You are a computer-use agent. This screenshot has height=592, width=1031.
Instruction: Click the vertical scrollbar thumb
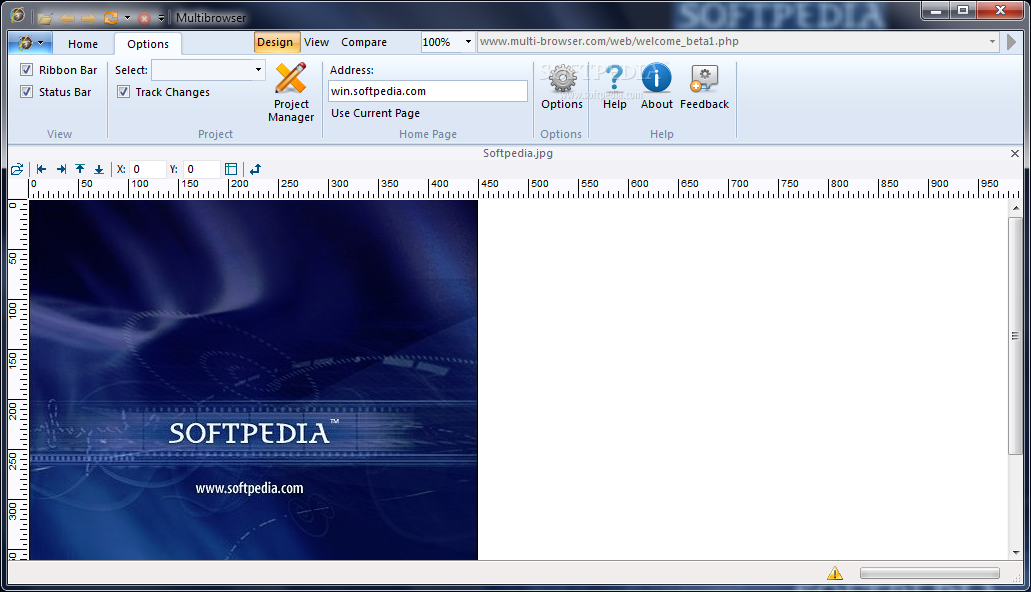[1016, 335]
